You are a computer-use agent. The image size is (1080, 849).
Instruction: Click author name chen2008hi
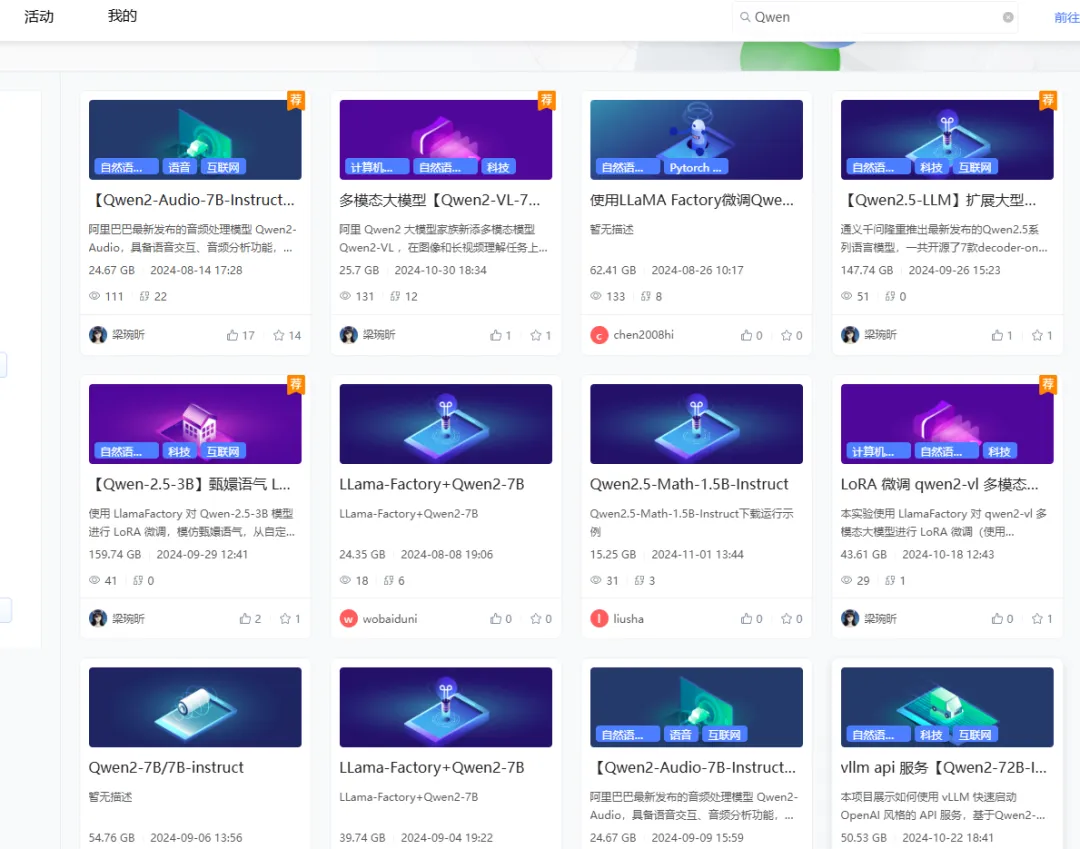[x=643, y=335]
